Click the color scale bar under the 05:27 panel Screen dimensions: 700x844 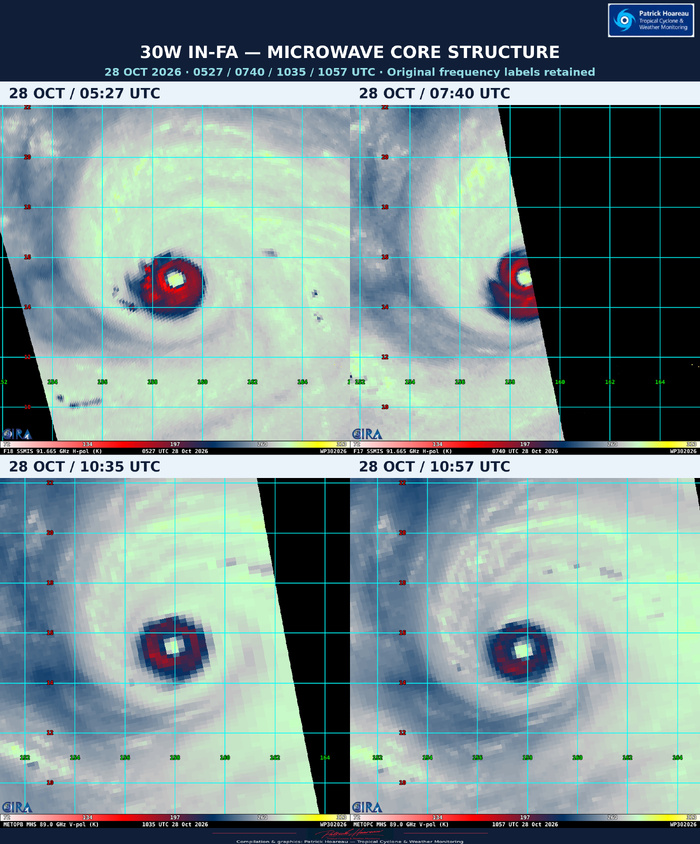click(175, 445)
